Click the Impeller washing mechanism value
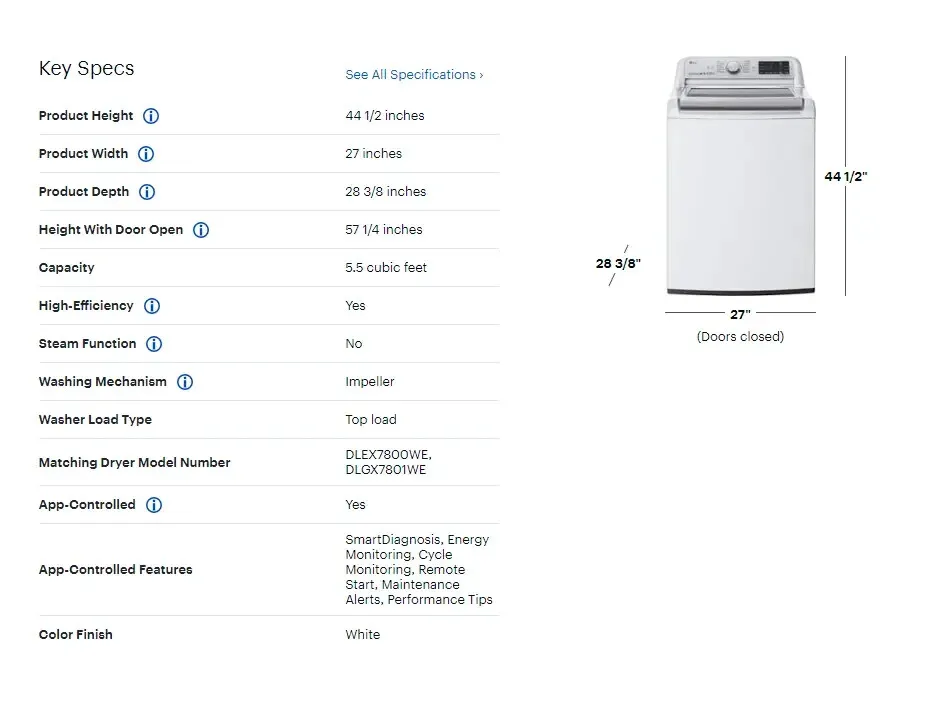Screen dimensions: 936x708 click(370, 381)
